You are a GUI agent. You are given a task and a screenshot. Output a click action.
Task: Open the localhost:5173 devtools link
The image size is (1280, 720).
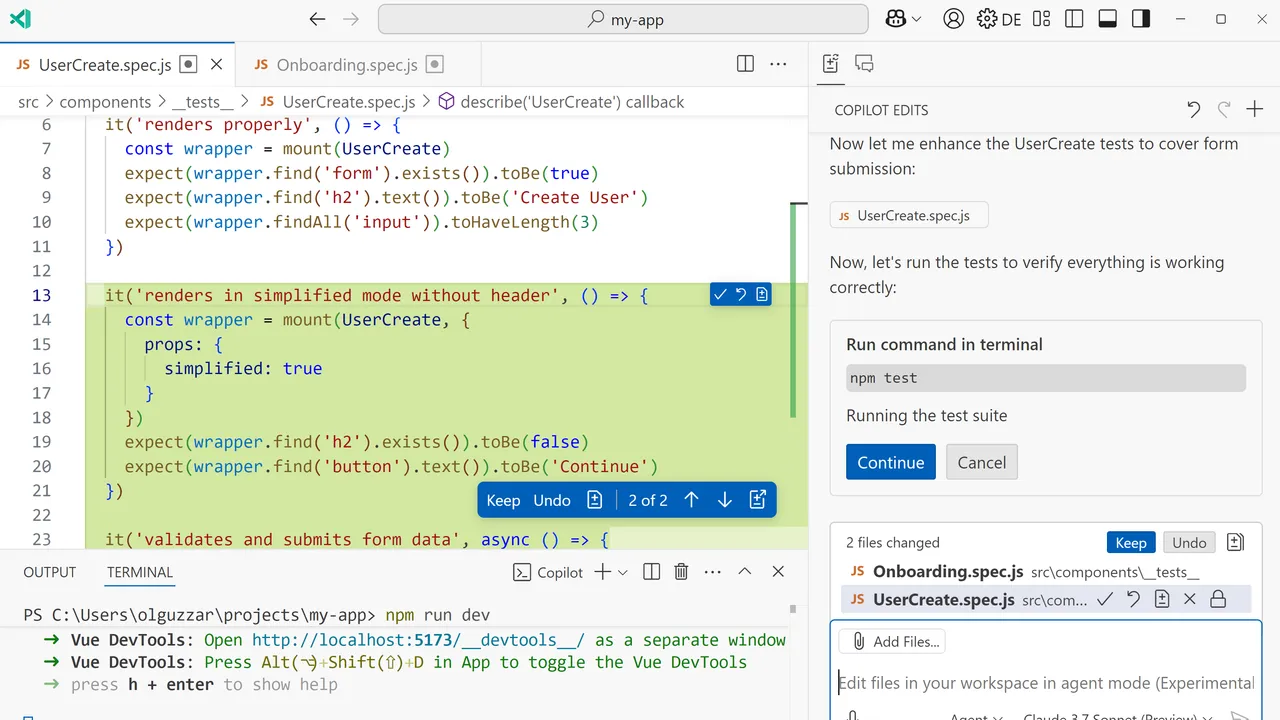coord(418,640)
